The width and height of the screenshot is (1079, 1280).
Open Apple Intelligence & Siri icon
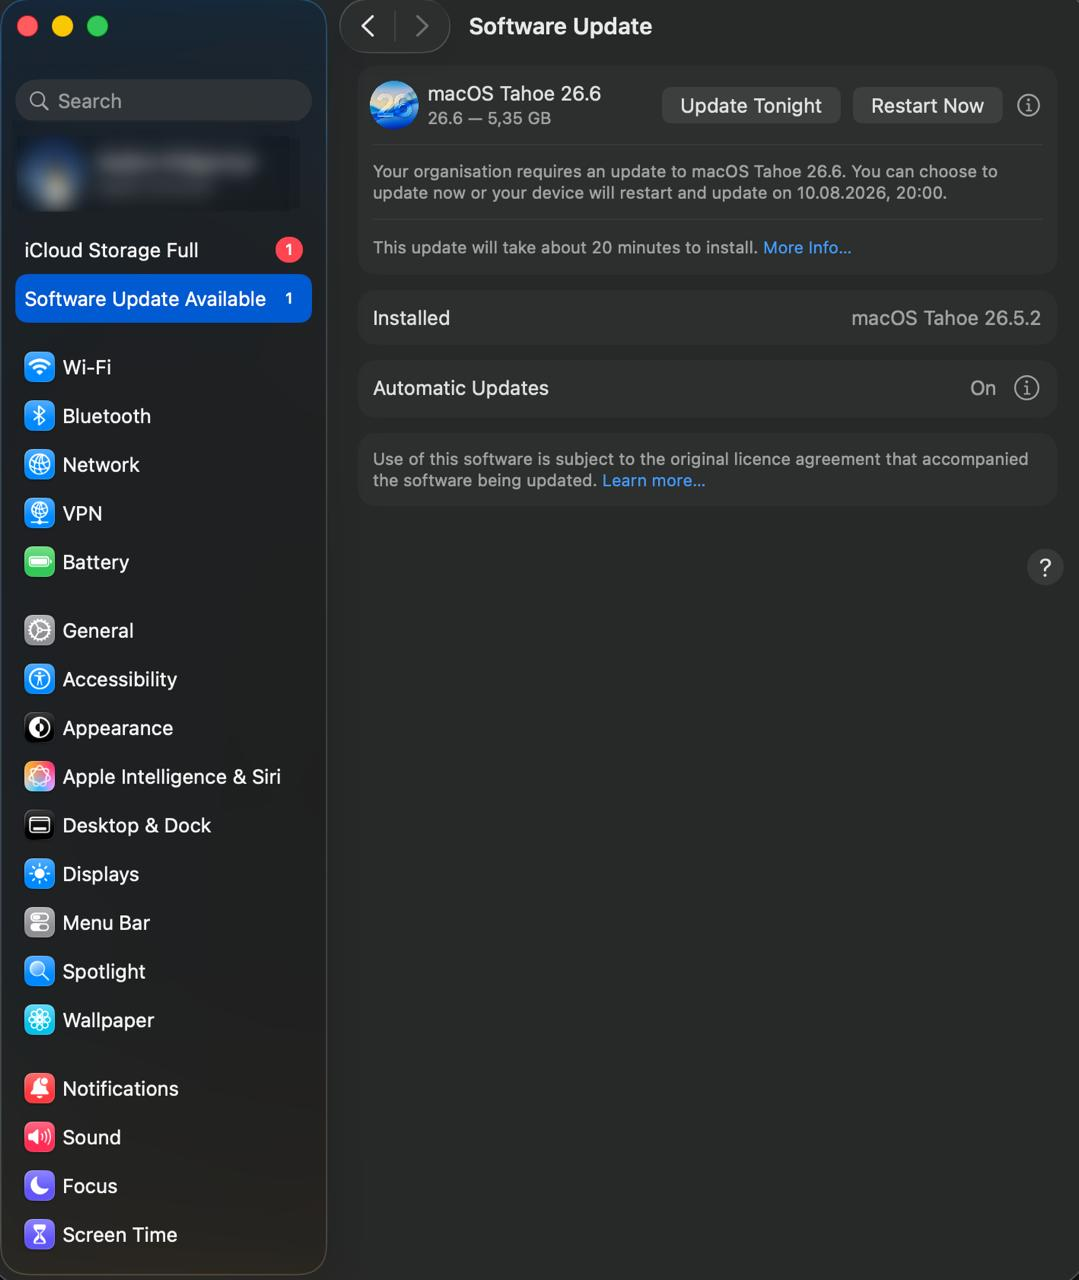pyautogui.click(x=39, y=776)
